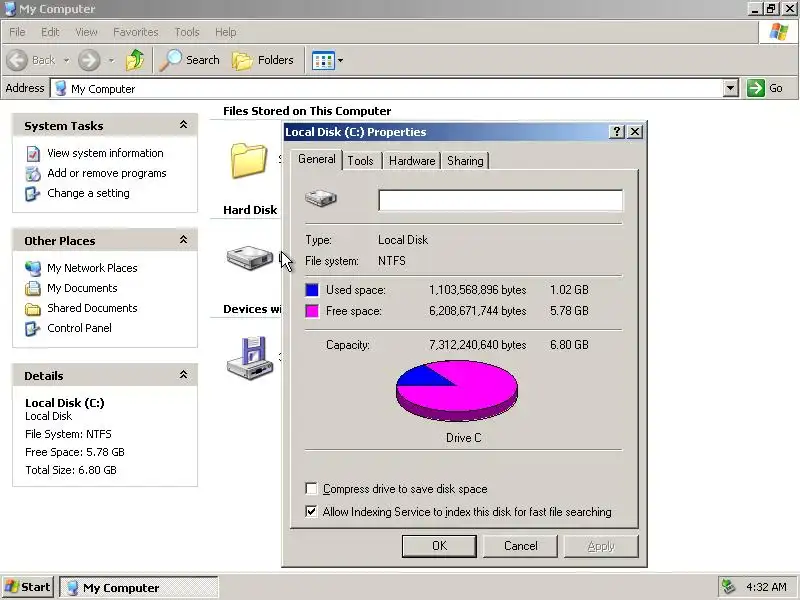800x600 pixels.
Task: Select the shared folder icon under Files Stored
Action: tap(248, 160)
